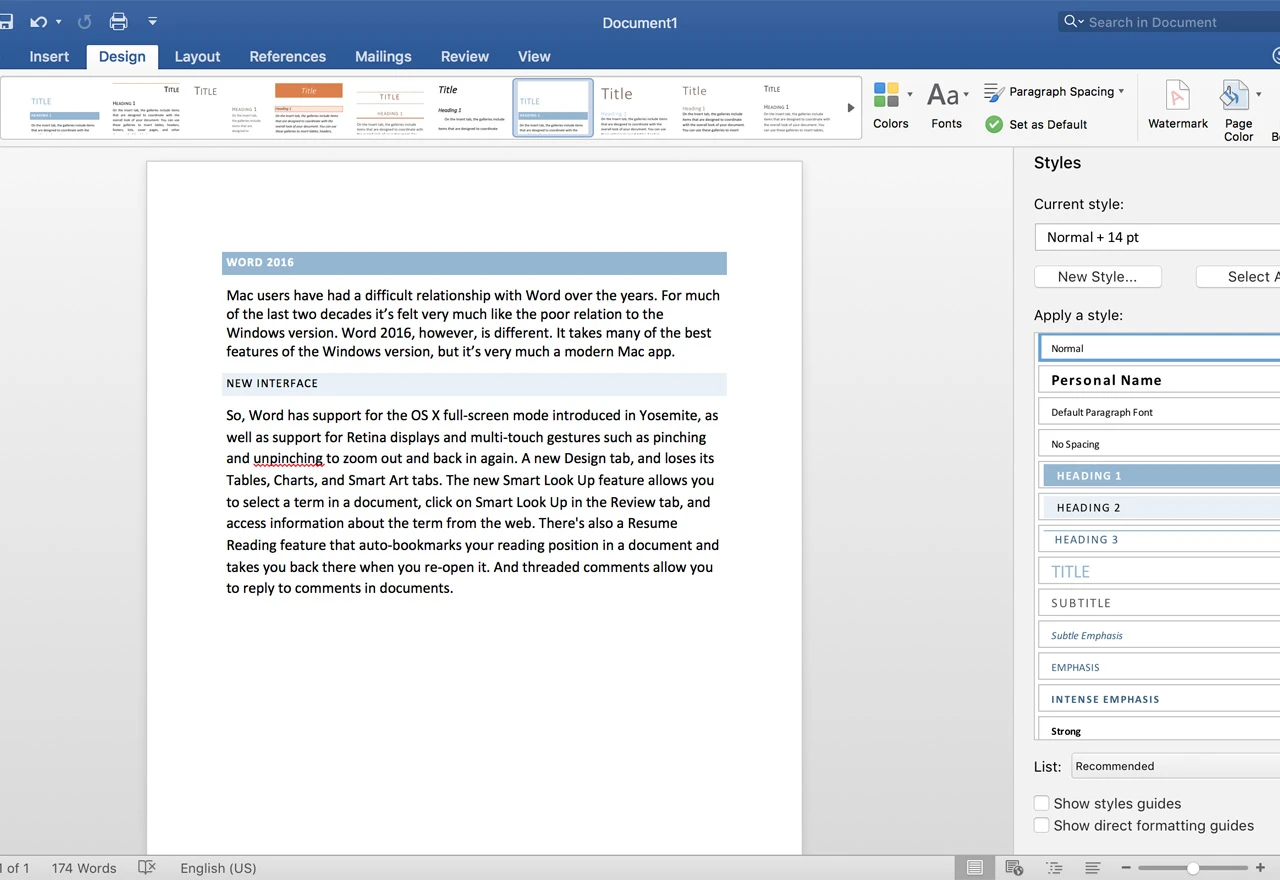Open the Colors dropdown arrow

click(910, 95)
